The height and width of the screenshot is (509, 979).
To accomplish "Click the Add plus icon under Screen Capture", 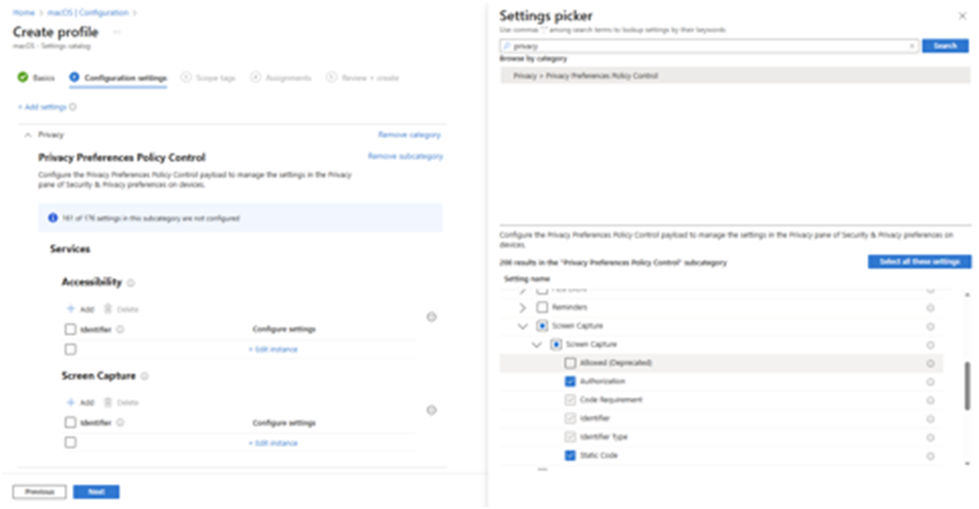I will point(71,402).
